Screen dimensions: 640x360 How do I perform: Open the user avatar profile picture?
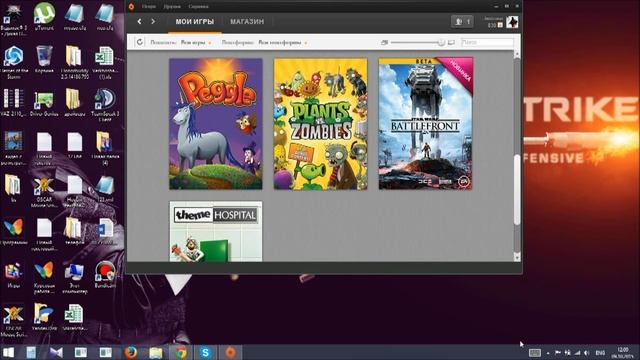(512, 22)
